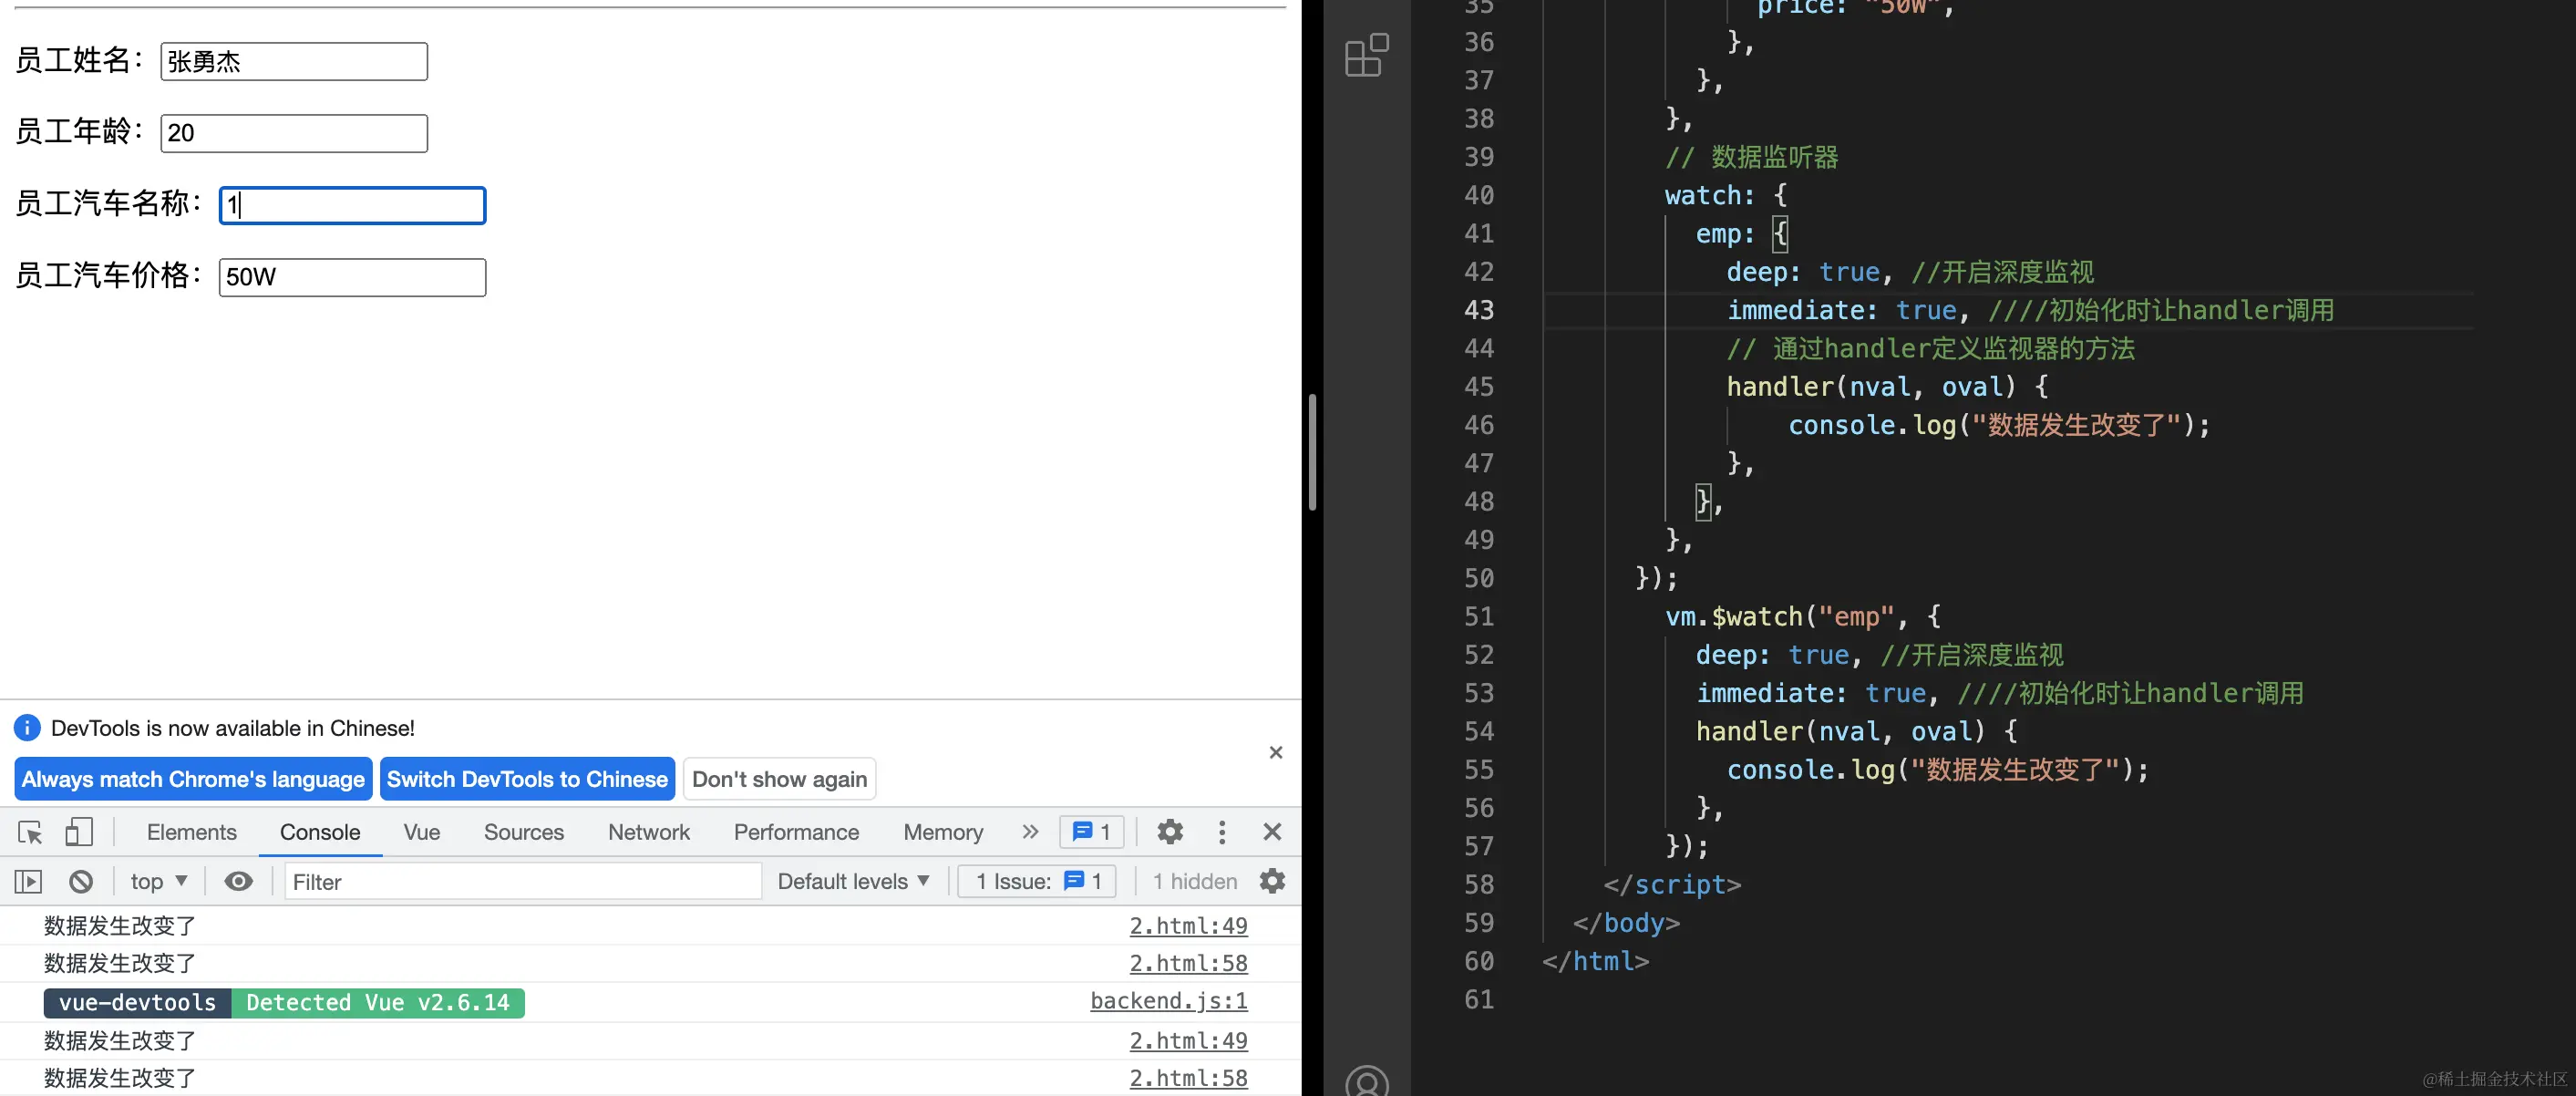Image resolution: width=2576 pixels, height=1096 pixels.
Task: Switch to the Network tab
Action: pos(648,832)
